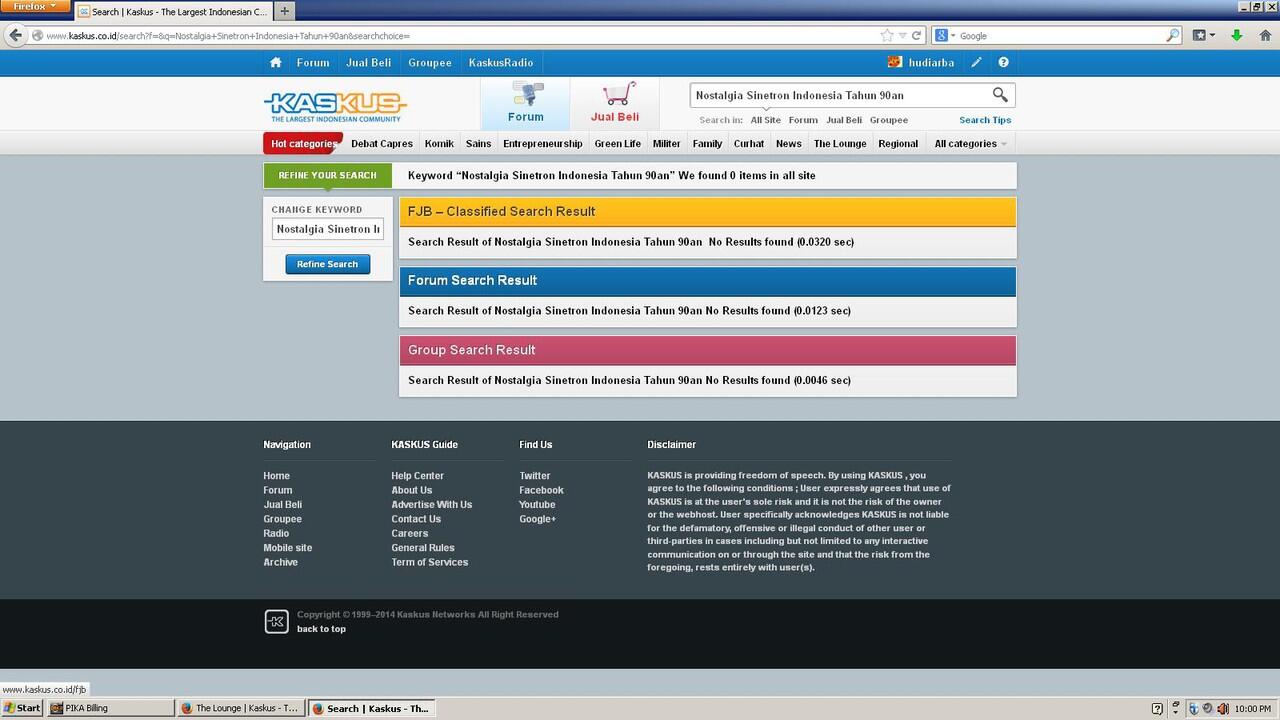Click the Kaskus home icon
Image resolution: width=1280 pixels, height=720 pixels.
[275, 62]
